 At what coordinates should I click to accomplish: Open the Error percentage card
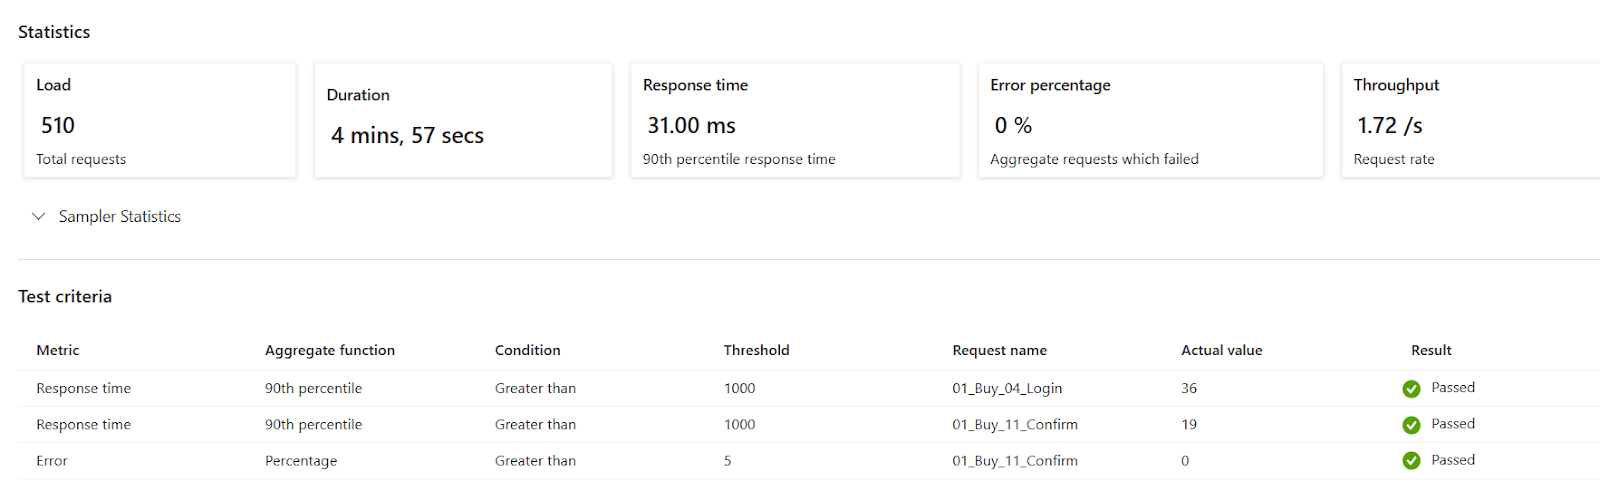tap(1151, 120)
